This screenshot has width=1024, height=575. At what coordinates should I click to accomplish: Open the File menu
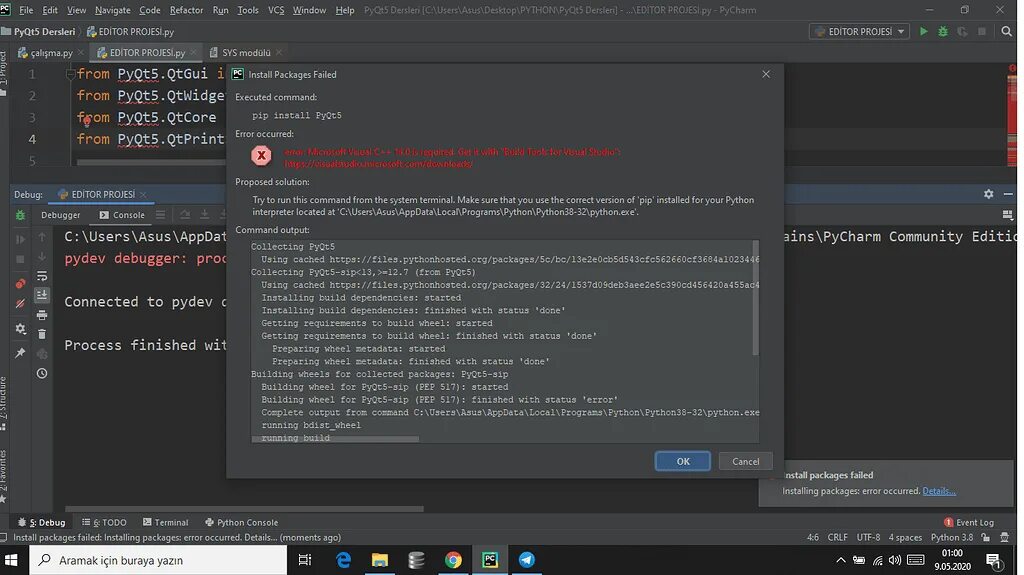tap(26, 10)
